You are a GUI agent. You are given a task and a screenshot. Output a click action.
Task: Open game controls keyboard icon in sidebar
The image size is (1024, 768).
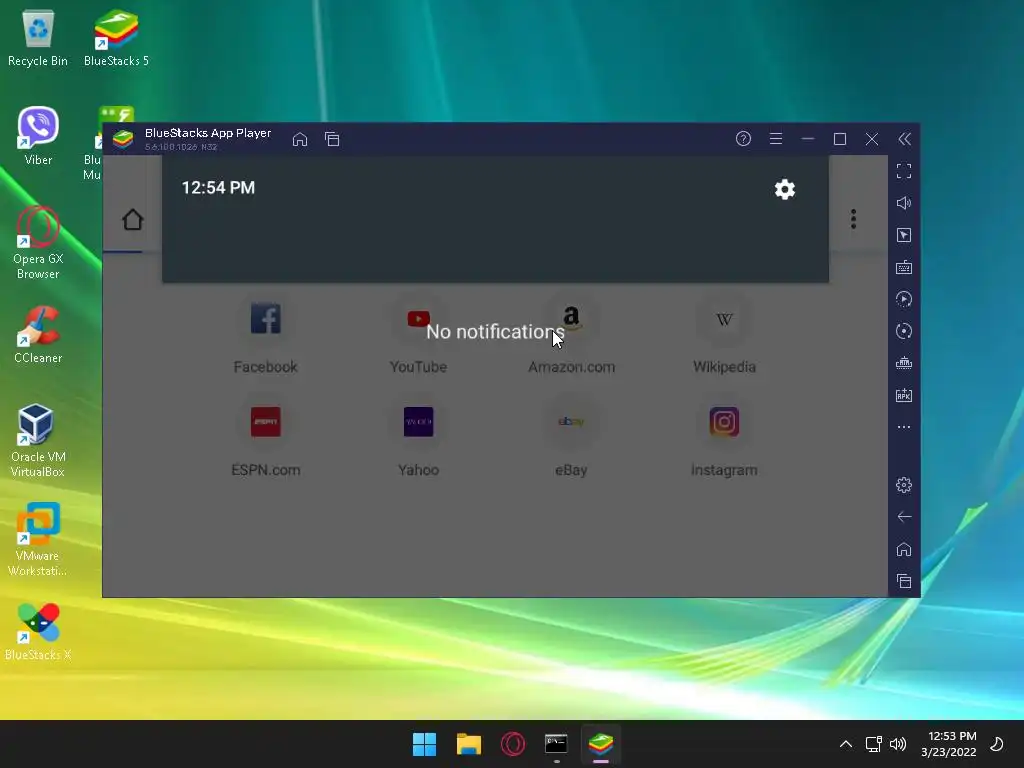click(x=904, y=267)
